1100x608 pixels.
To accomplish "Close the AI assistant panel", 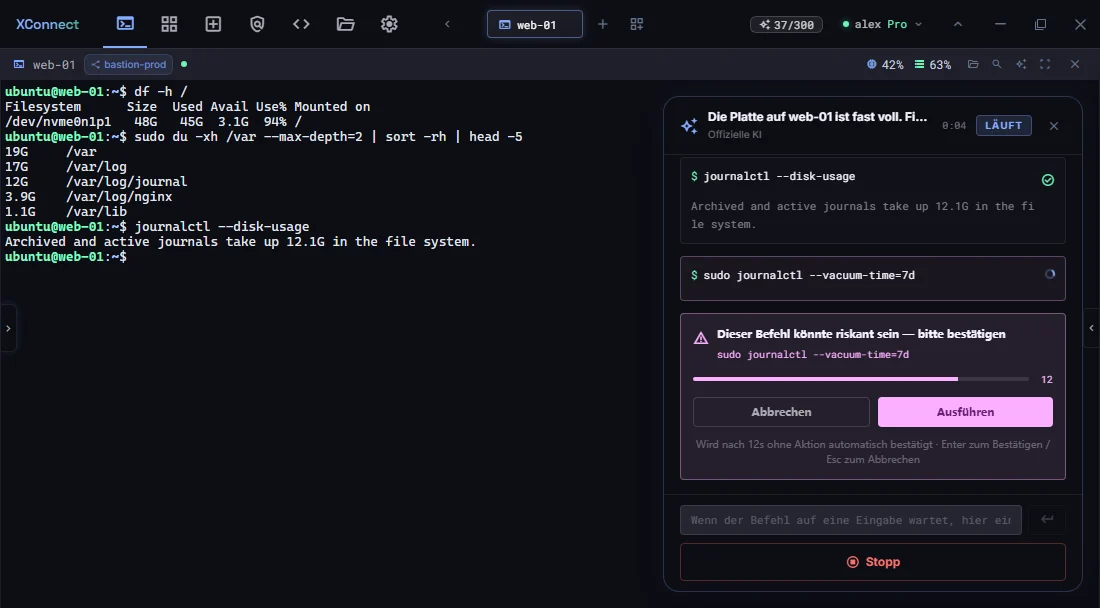I will click(1054, 126).
